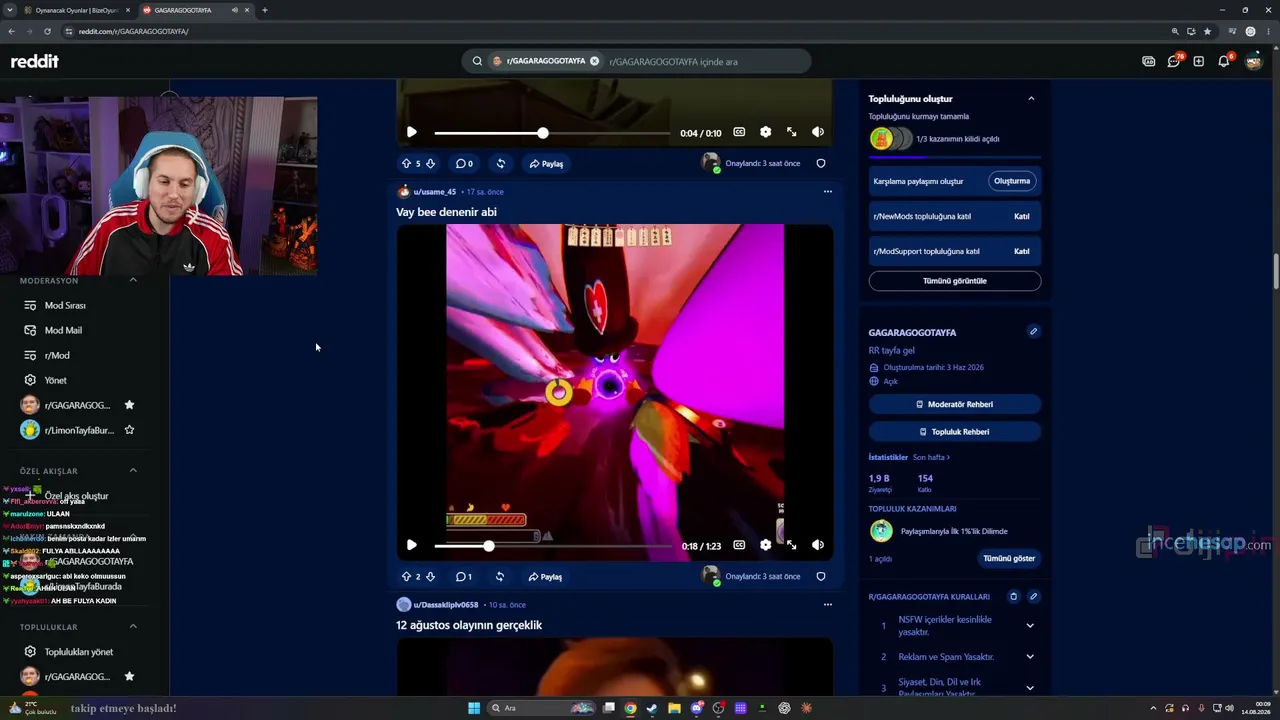Viewport: 1280px width, 720px height.
Task: Open settings gear on 'Vay bee denenir abi' video
Action: (765, 545)
